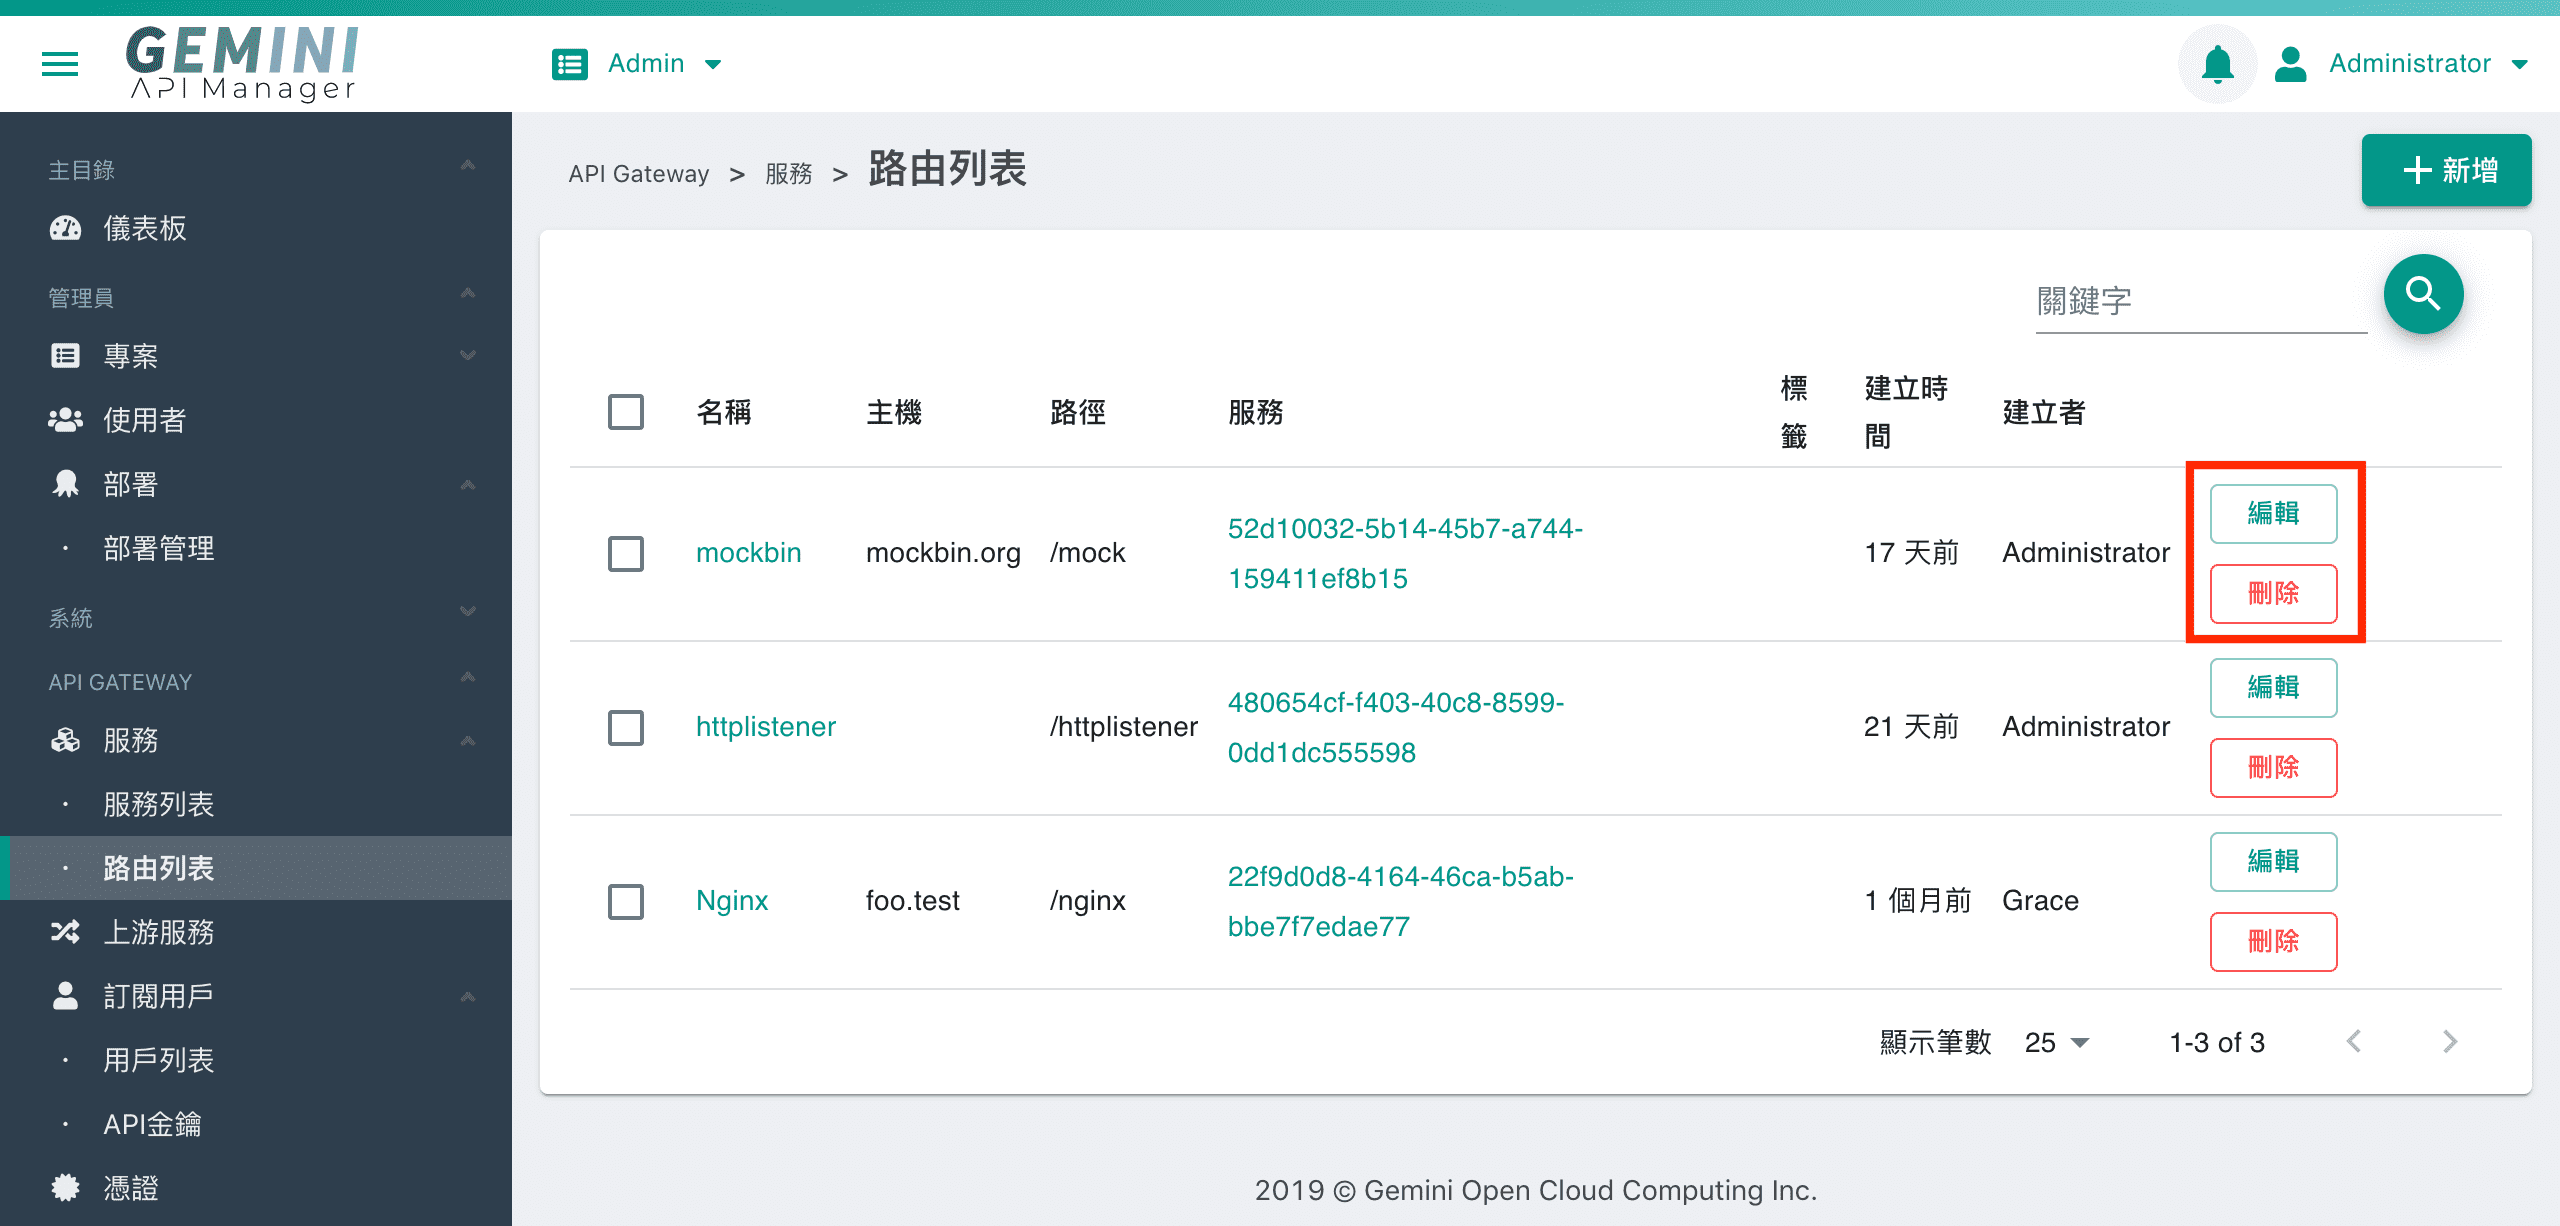Open service 22f9d0d8-4164 link
This screenshot has width=2560, height=1226.
(x=1400, y=901)
